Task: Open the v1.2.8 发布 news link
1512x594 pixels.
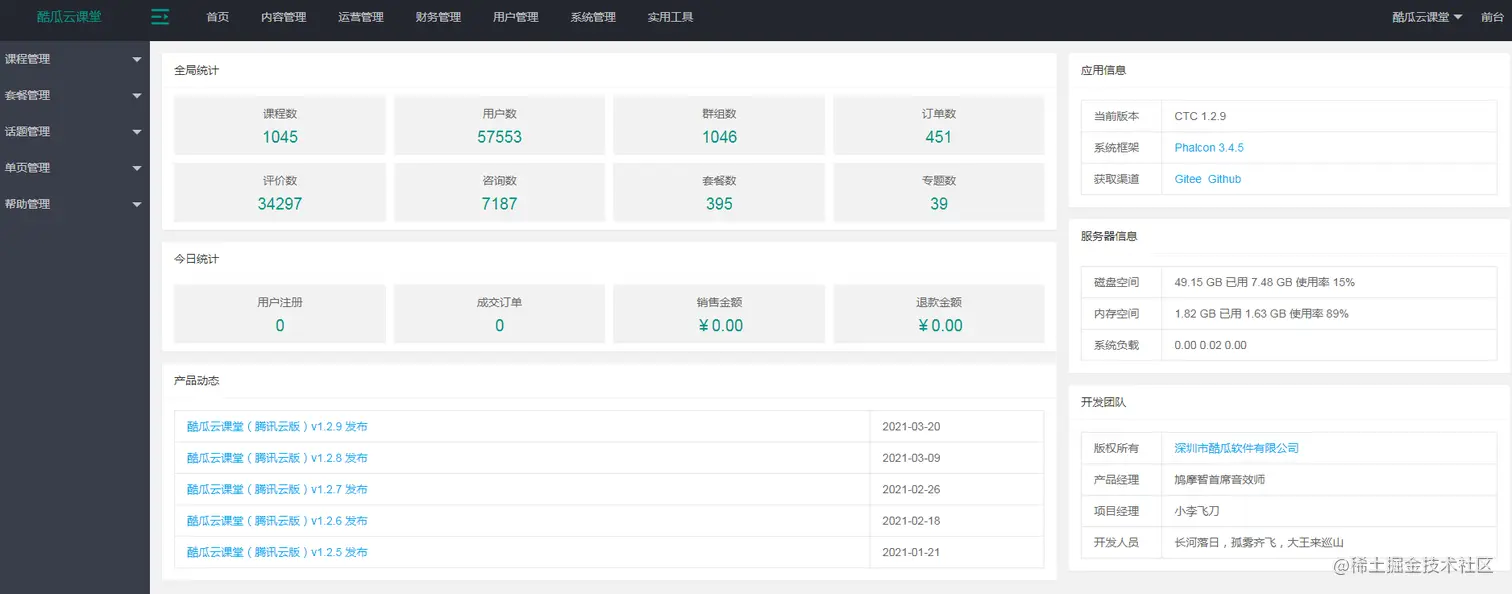Action: (x=277, y=458)
